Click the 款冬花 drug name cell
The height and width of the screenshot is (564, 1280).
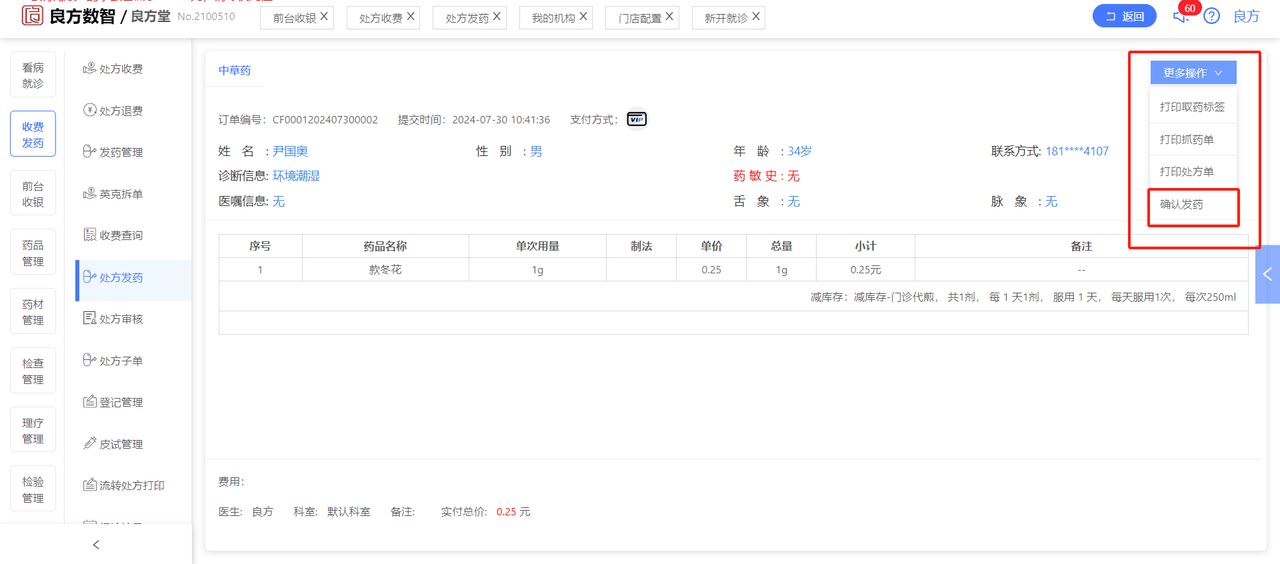pyautogui.click(x=386, y=270)
